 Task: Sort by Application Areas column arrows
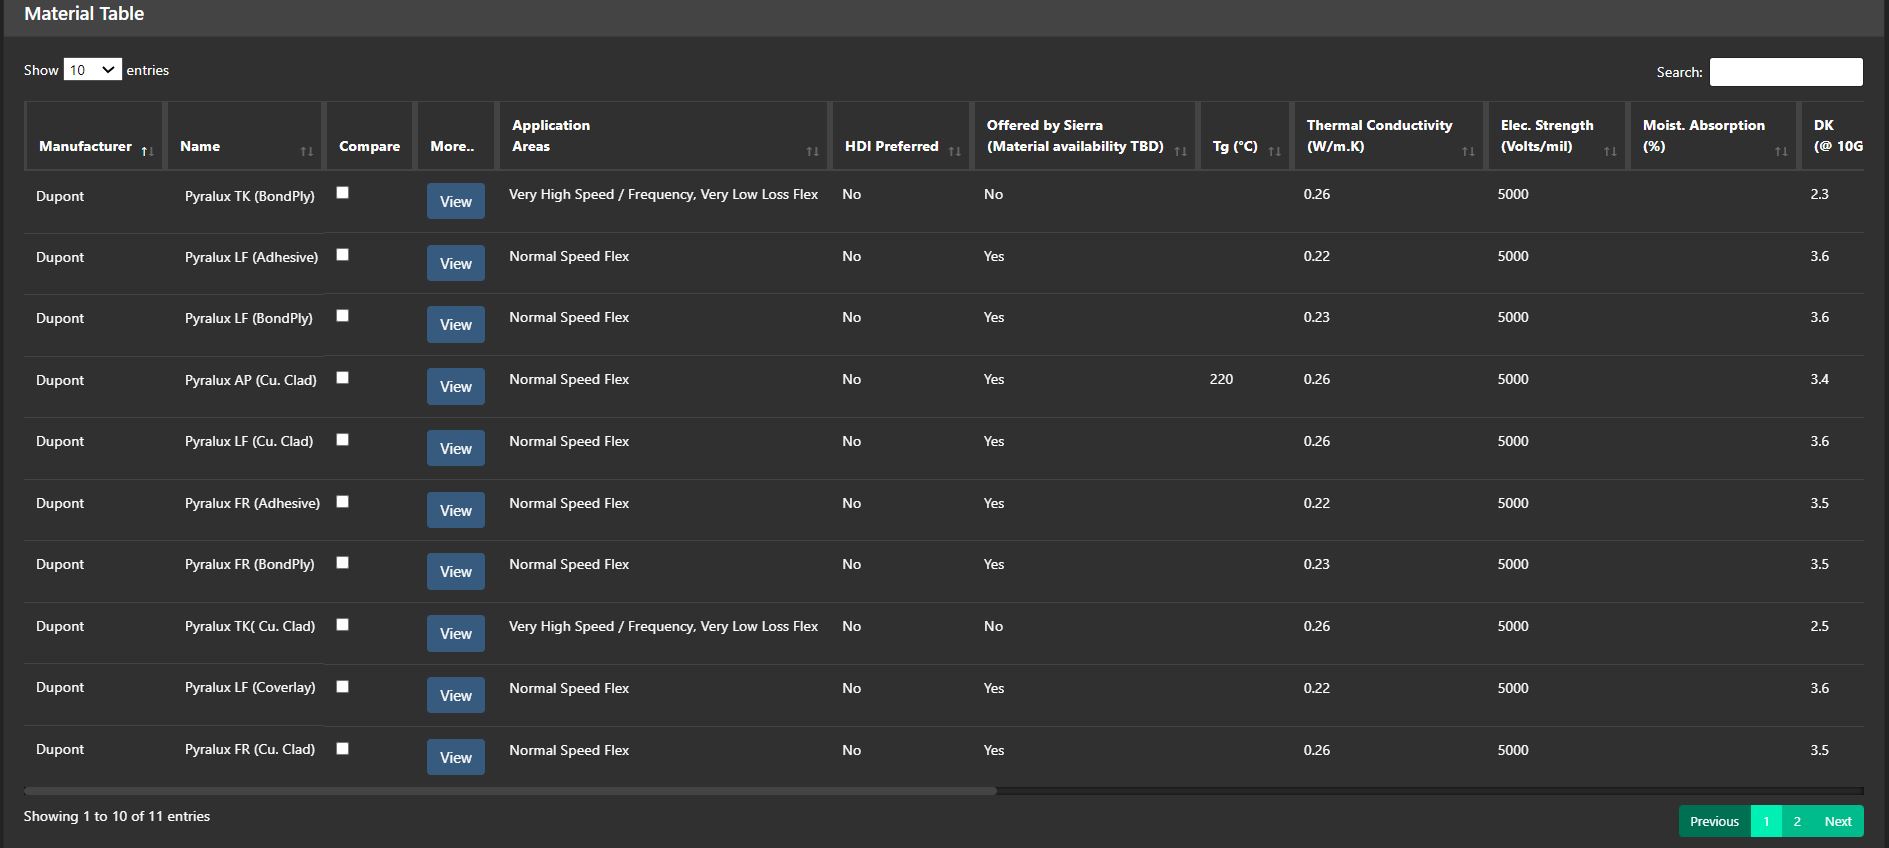[x=812, y=151]
